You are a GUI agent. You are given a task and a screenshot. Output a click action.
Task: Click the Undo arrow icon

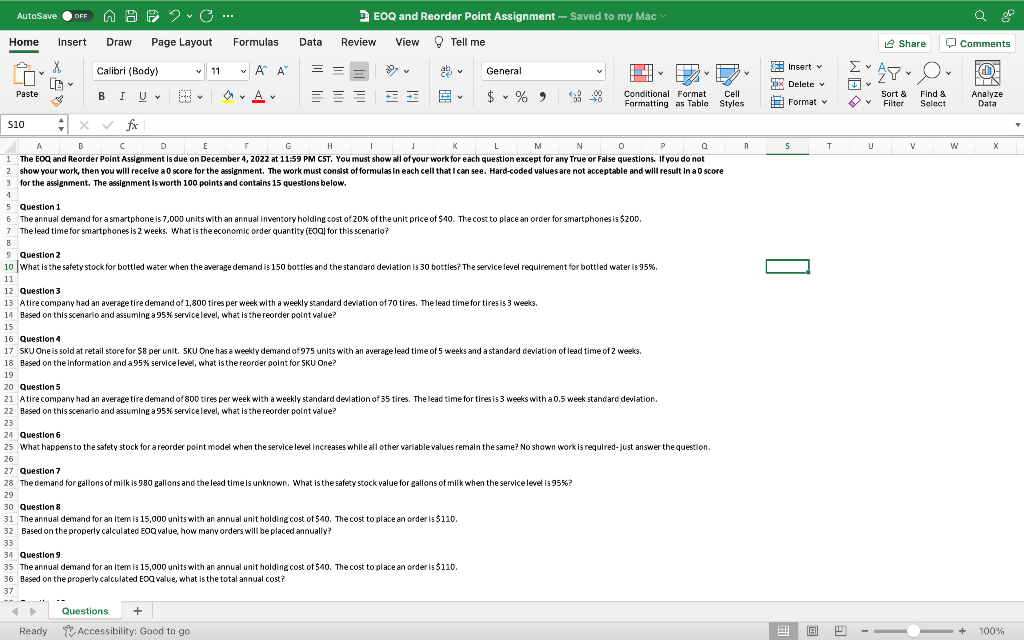click(174, 16)
